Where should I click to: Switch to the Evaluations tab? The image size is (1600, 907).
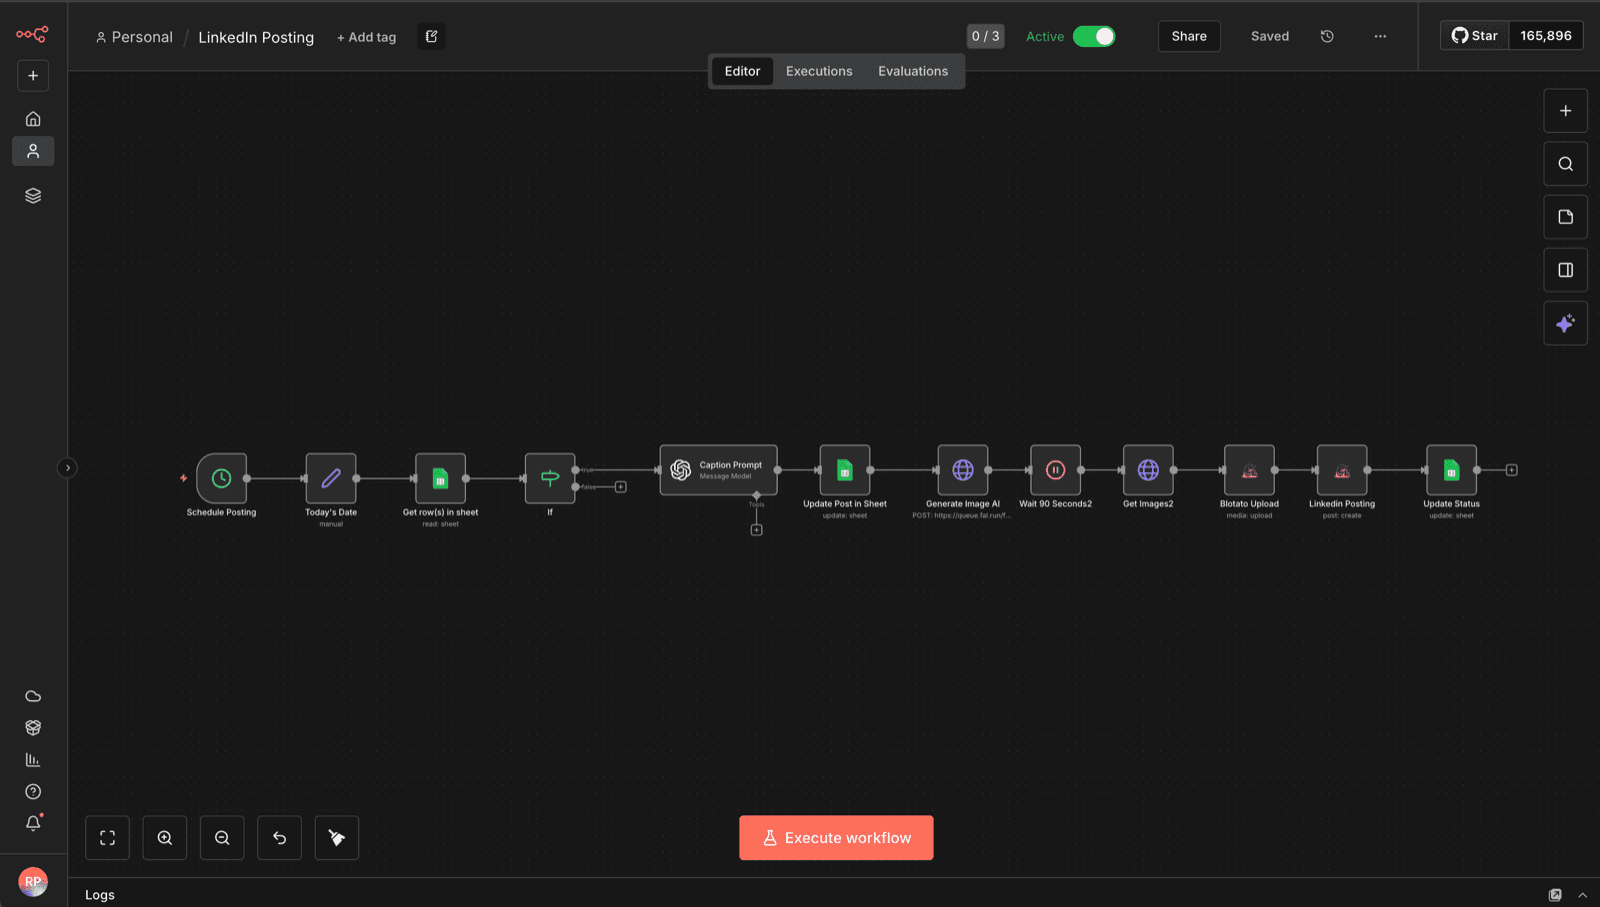[913, 71]
